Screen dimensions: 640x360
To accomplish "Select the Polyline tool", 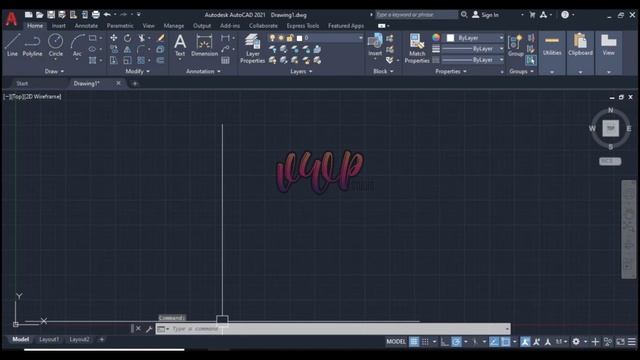I will 32,45.
